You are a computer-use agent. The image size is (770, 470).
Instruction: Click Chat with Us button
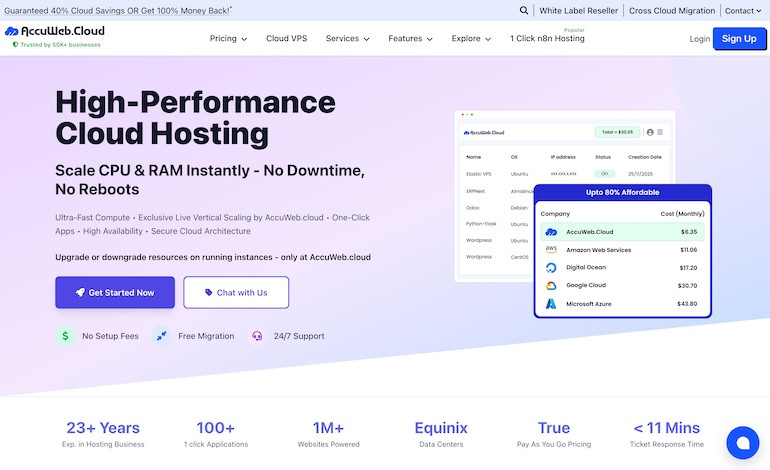236,292
